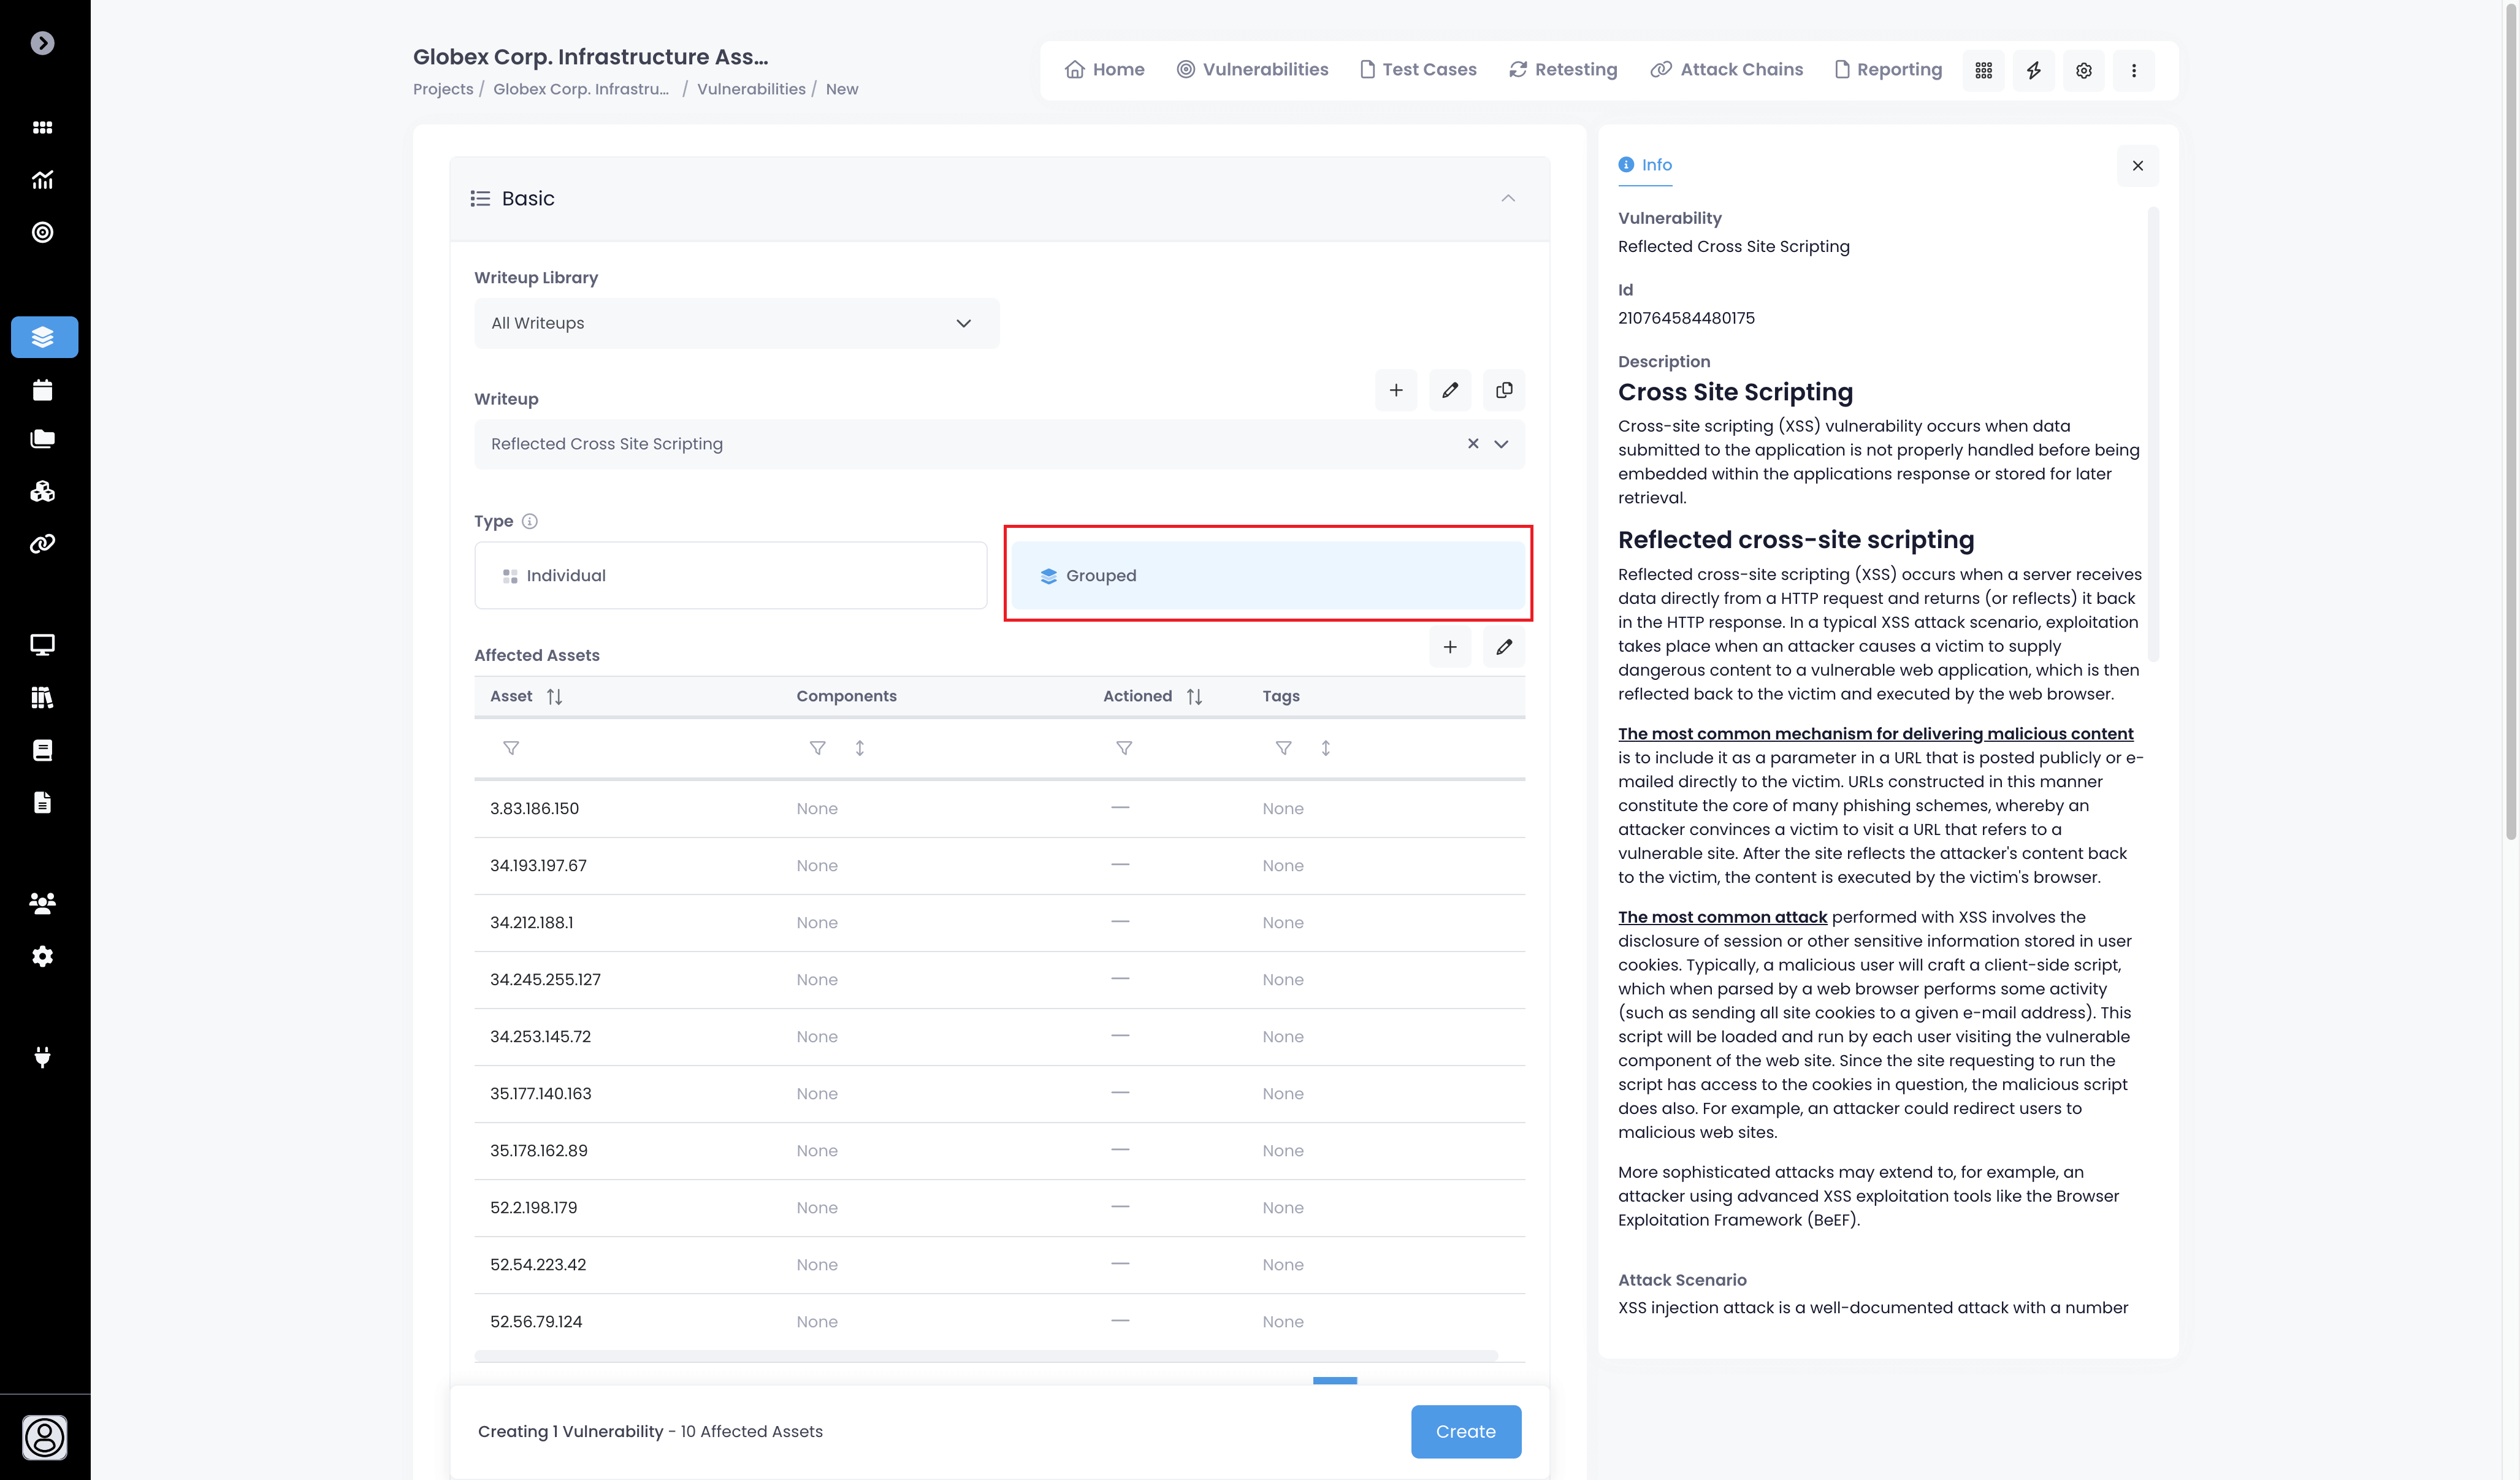Add a writeup with the plus icon
This screenshot has height=1480, width=2520.
[1395, 390]
